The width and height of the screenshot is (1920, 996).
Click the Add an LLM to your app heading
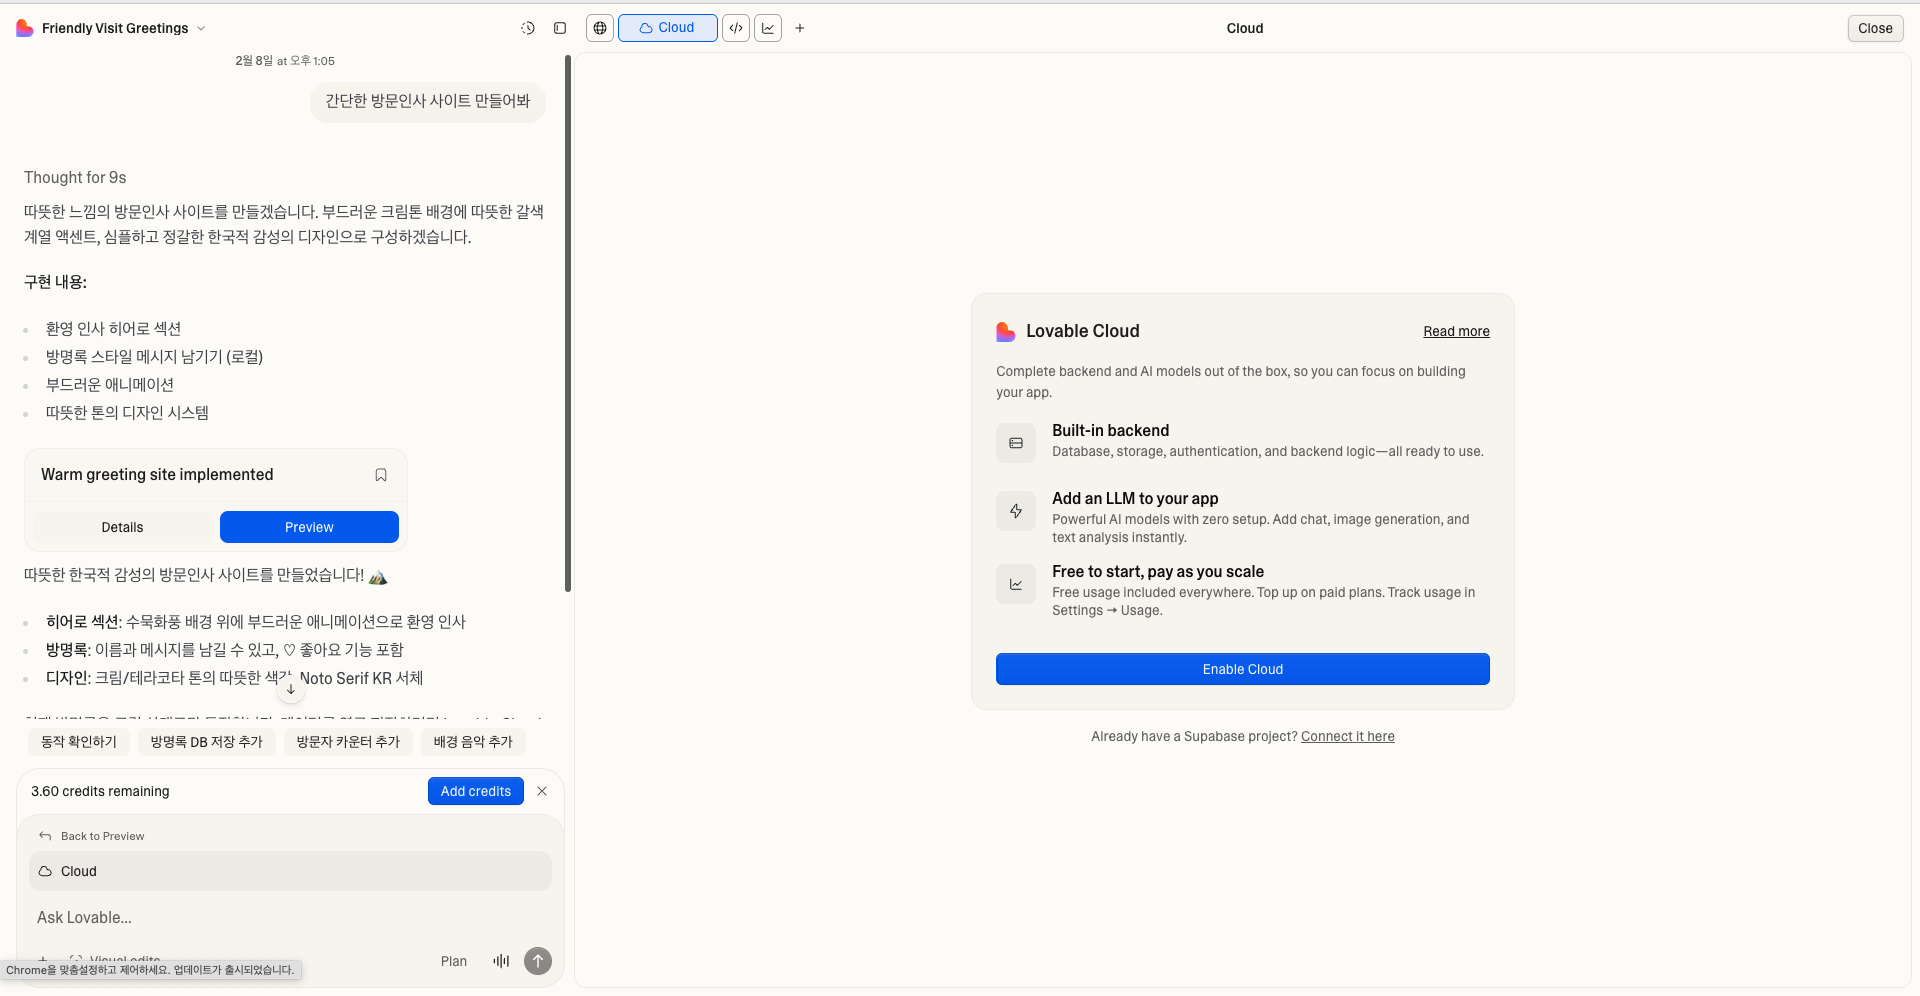tap(1135, 498)
